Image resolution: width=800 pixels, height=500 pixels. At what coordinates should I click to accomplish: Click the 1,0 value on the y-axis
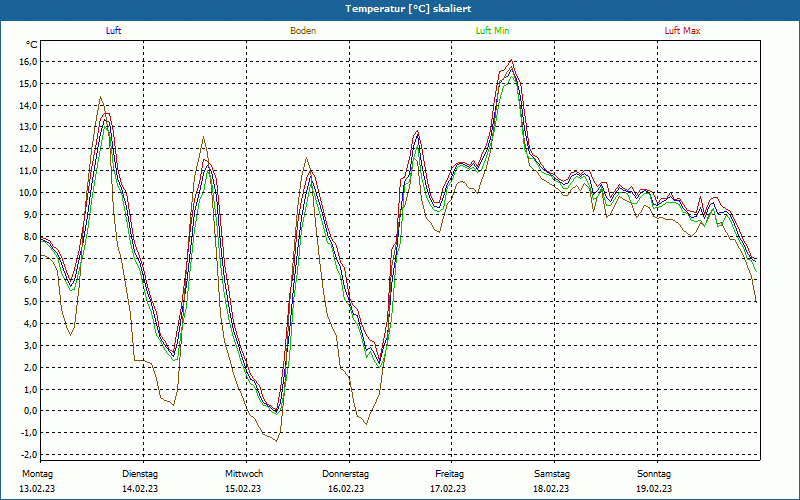[31, 390]
